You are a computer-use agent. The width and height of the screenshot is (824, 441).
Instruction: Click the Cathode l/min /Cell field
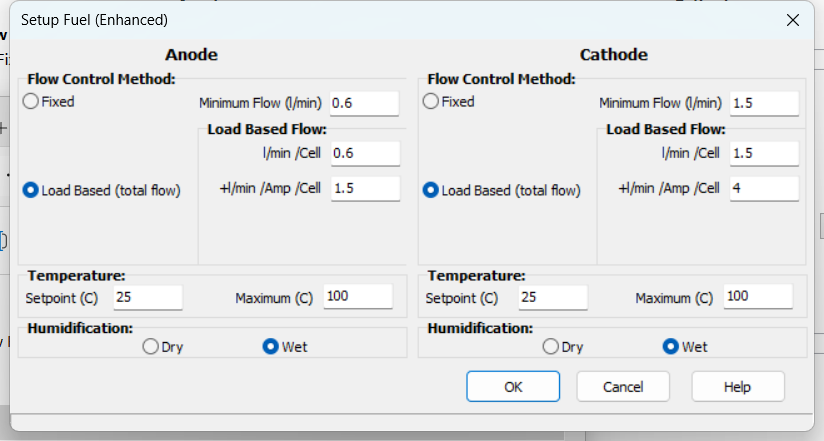coord(763,153)
